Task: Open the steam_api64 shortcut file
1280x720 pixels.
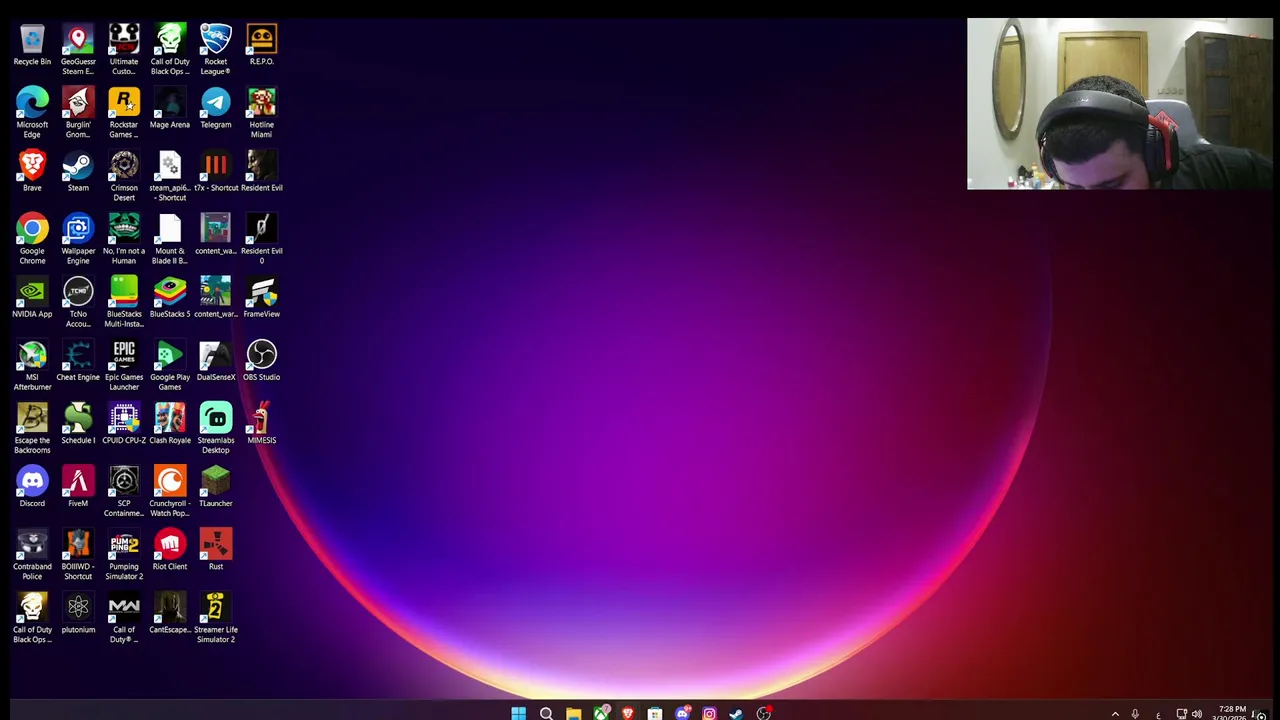Action: [x=170, y=176]
